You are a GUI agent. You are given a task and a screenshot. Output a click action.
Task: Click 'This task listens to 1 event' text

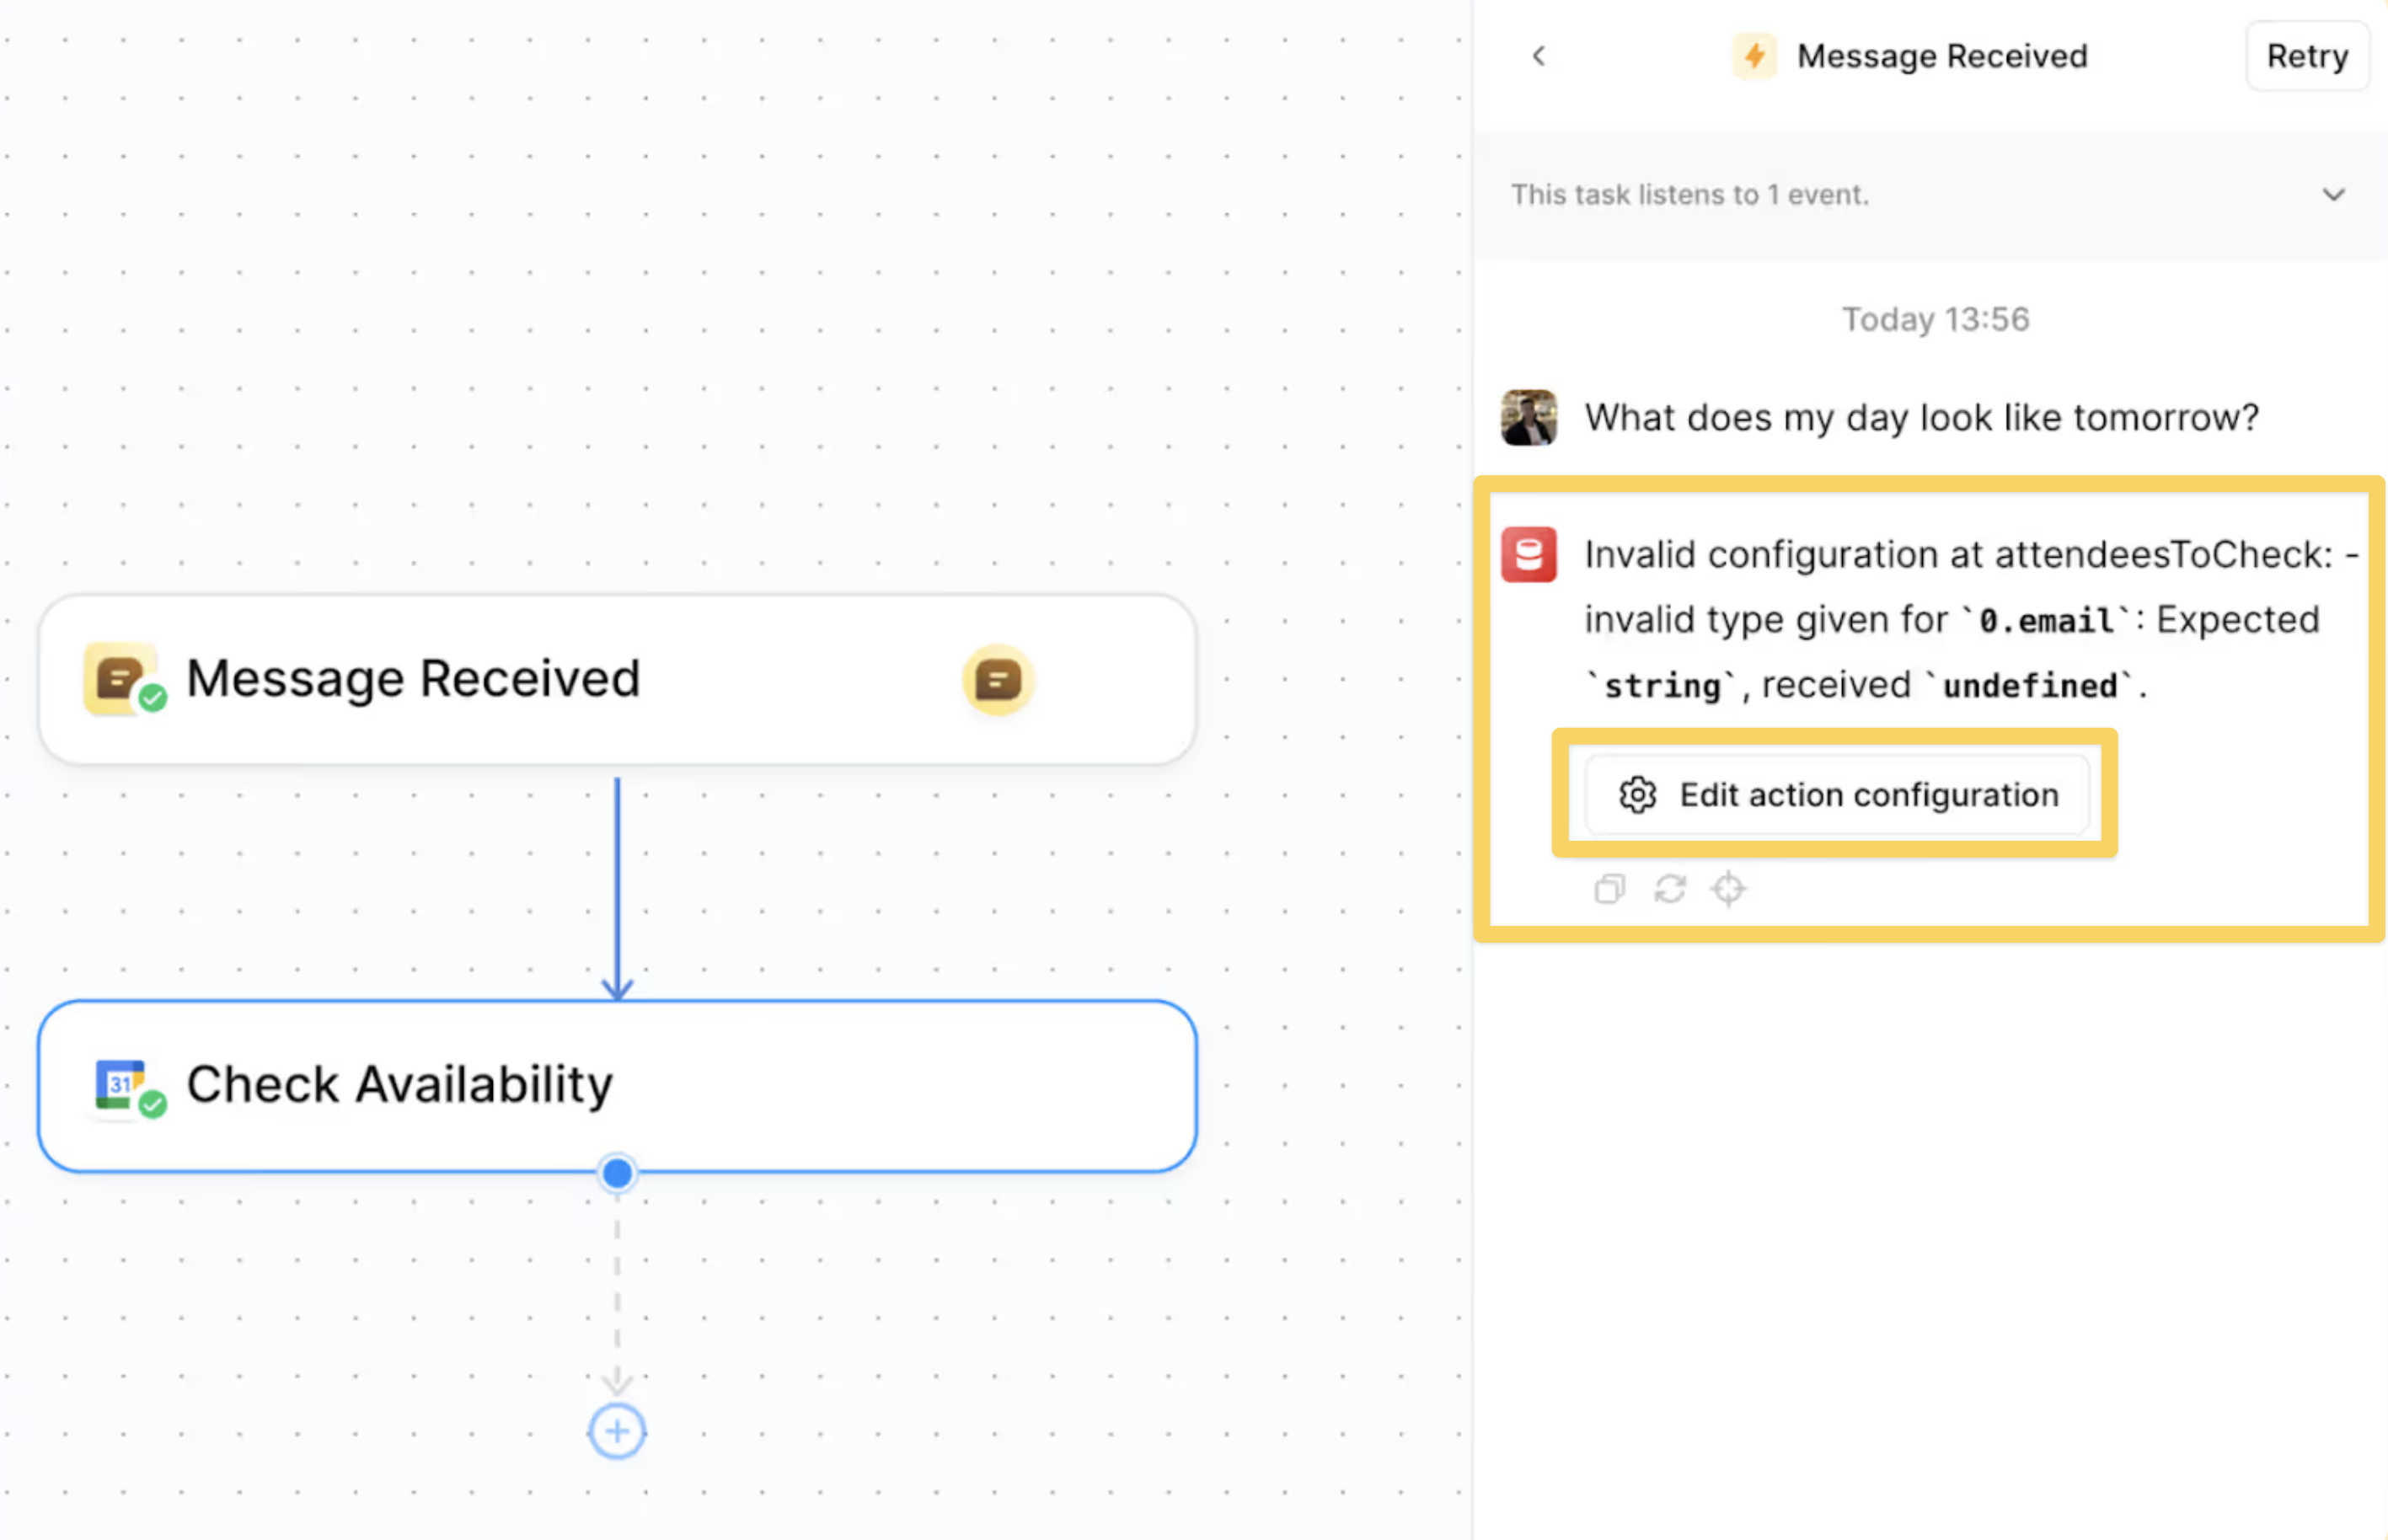[1689, 194]
